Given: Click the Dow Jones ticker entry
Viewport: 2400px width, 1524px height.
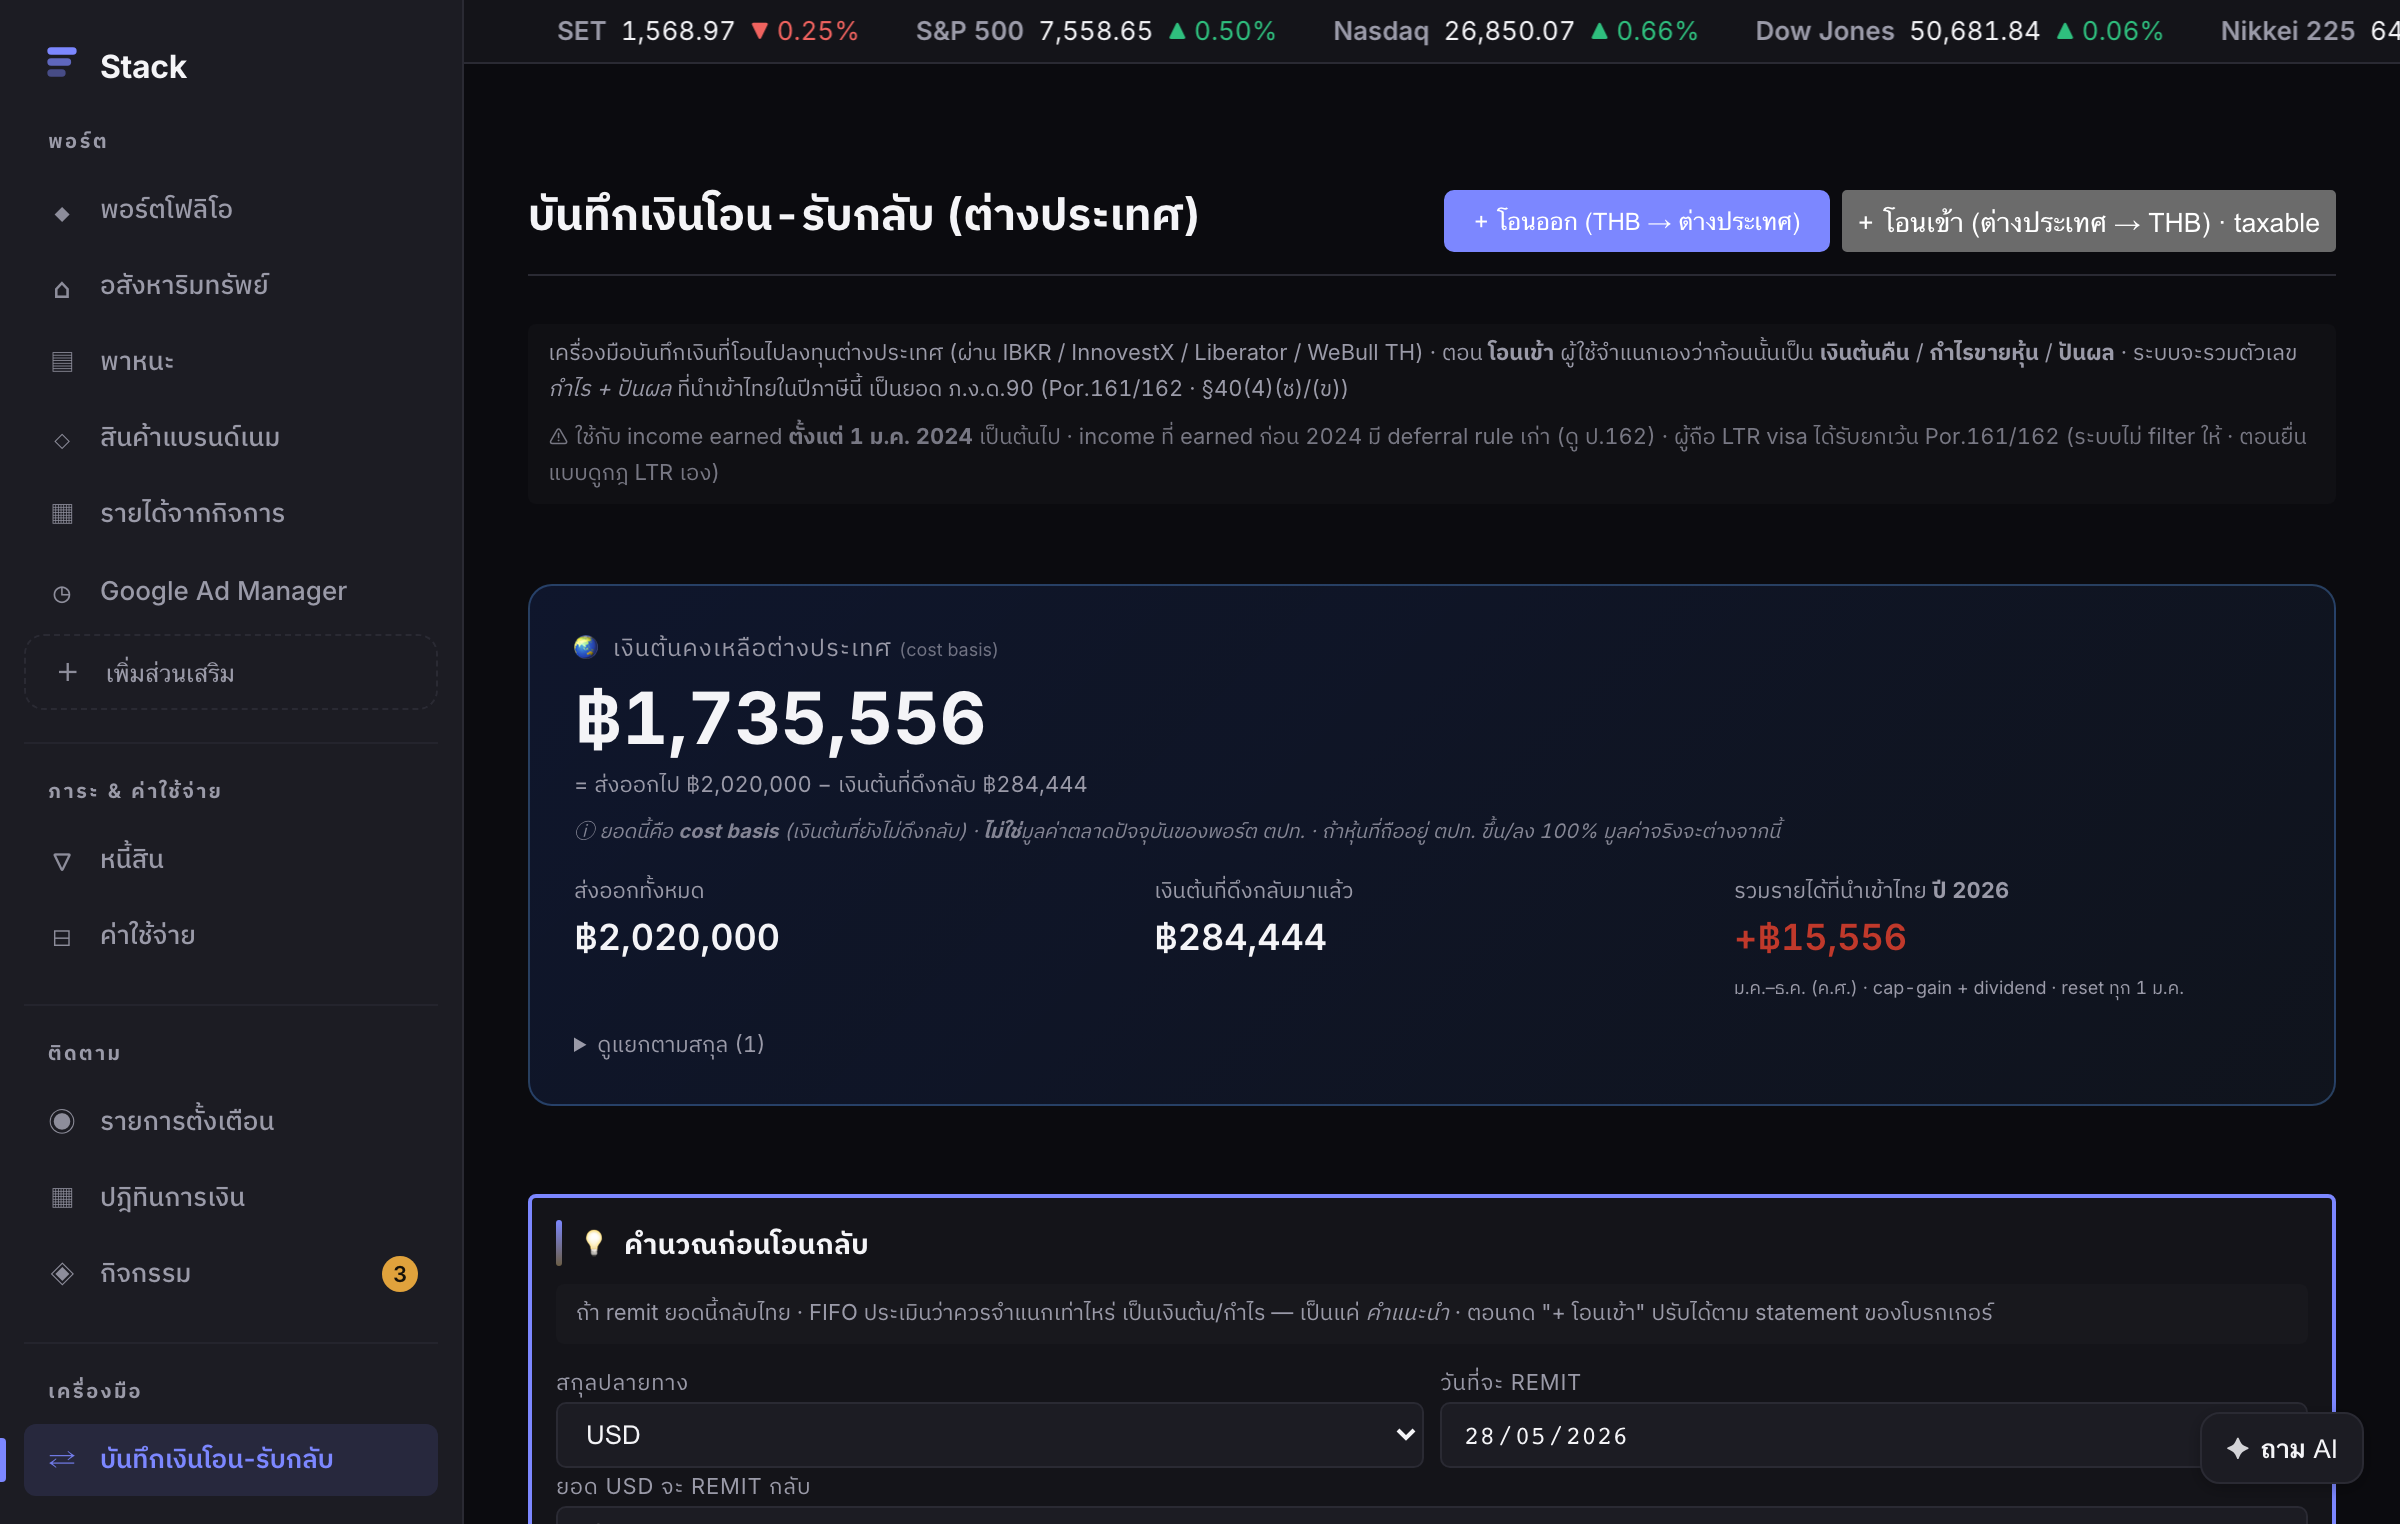Looking at the screenshot, I should pos(1959,31).
